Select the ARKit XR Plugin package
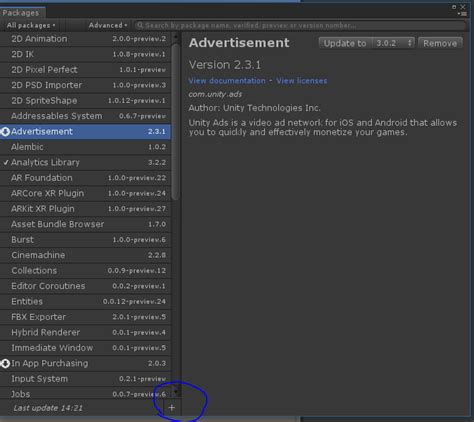Viewport: 474px width, 422px height. (85, 209)
